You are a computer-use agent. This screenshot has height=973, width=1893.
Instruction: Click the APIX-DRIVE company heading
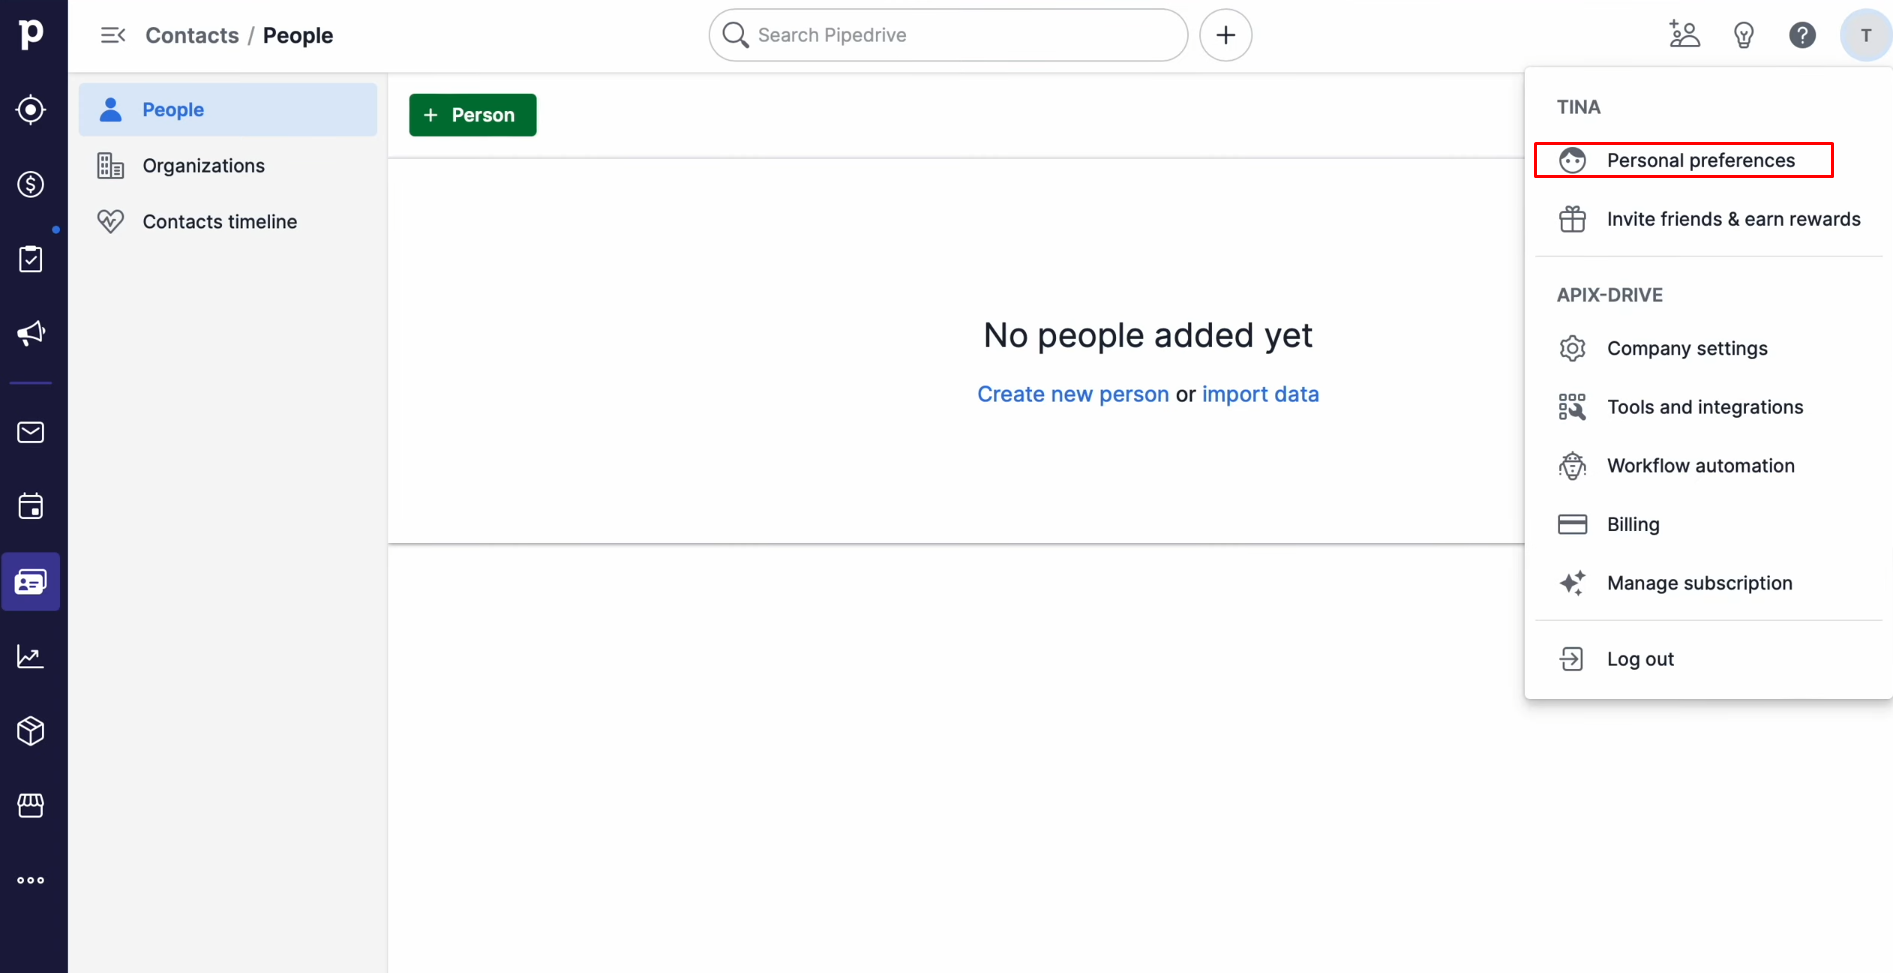pos(1609,295)
